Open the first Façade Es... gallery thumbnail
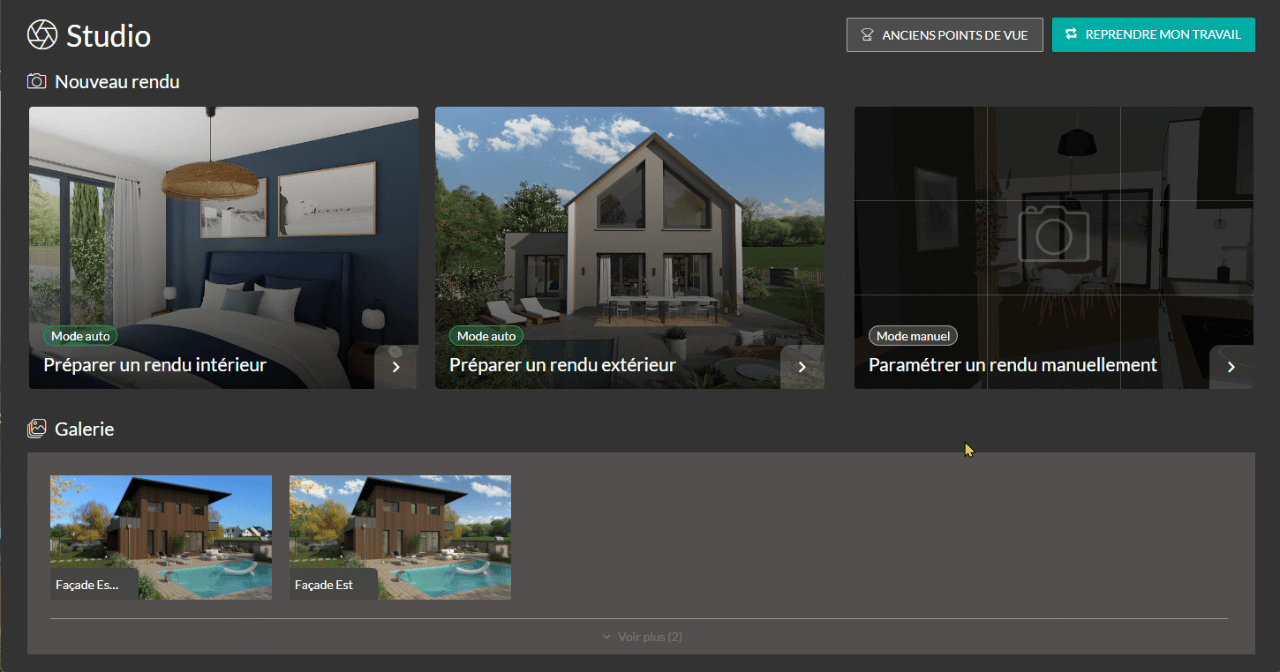 coord(160,537)
